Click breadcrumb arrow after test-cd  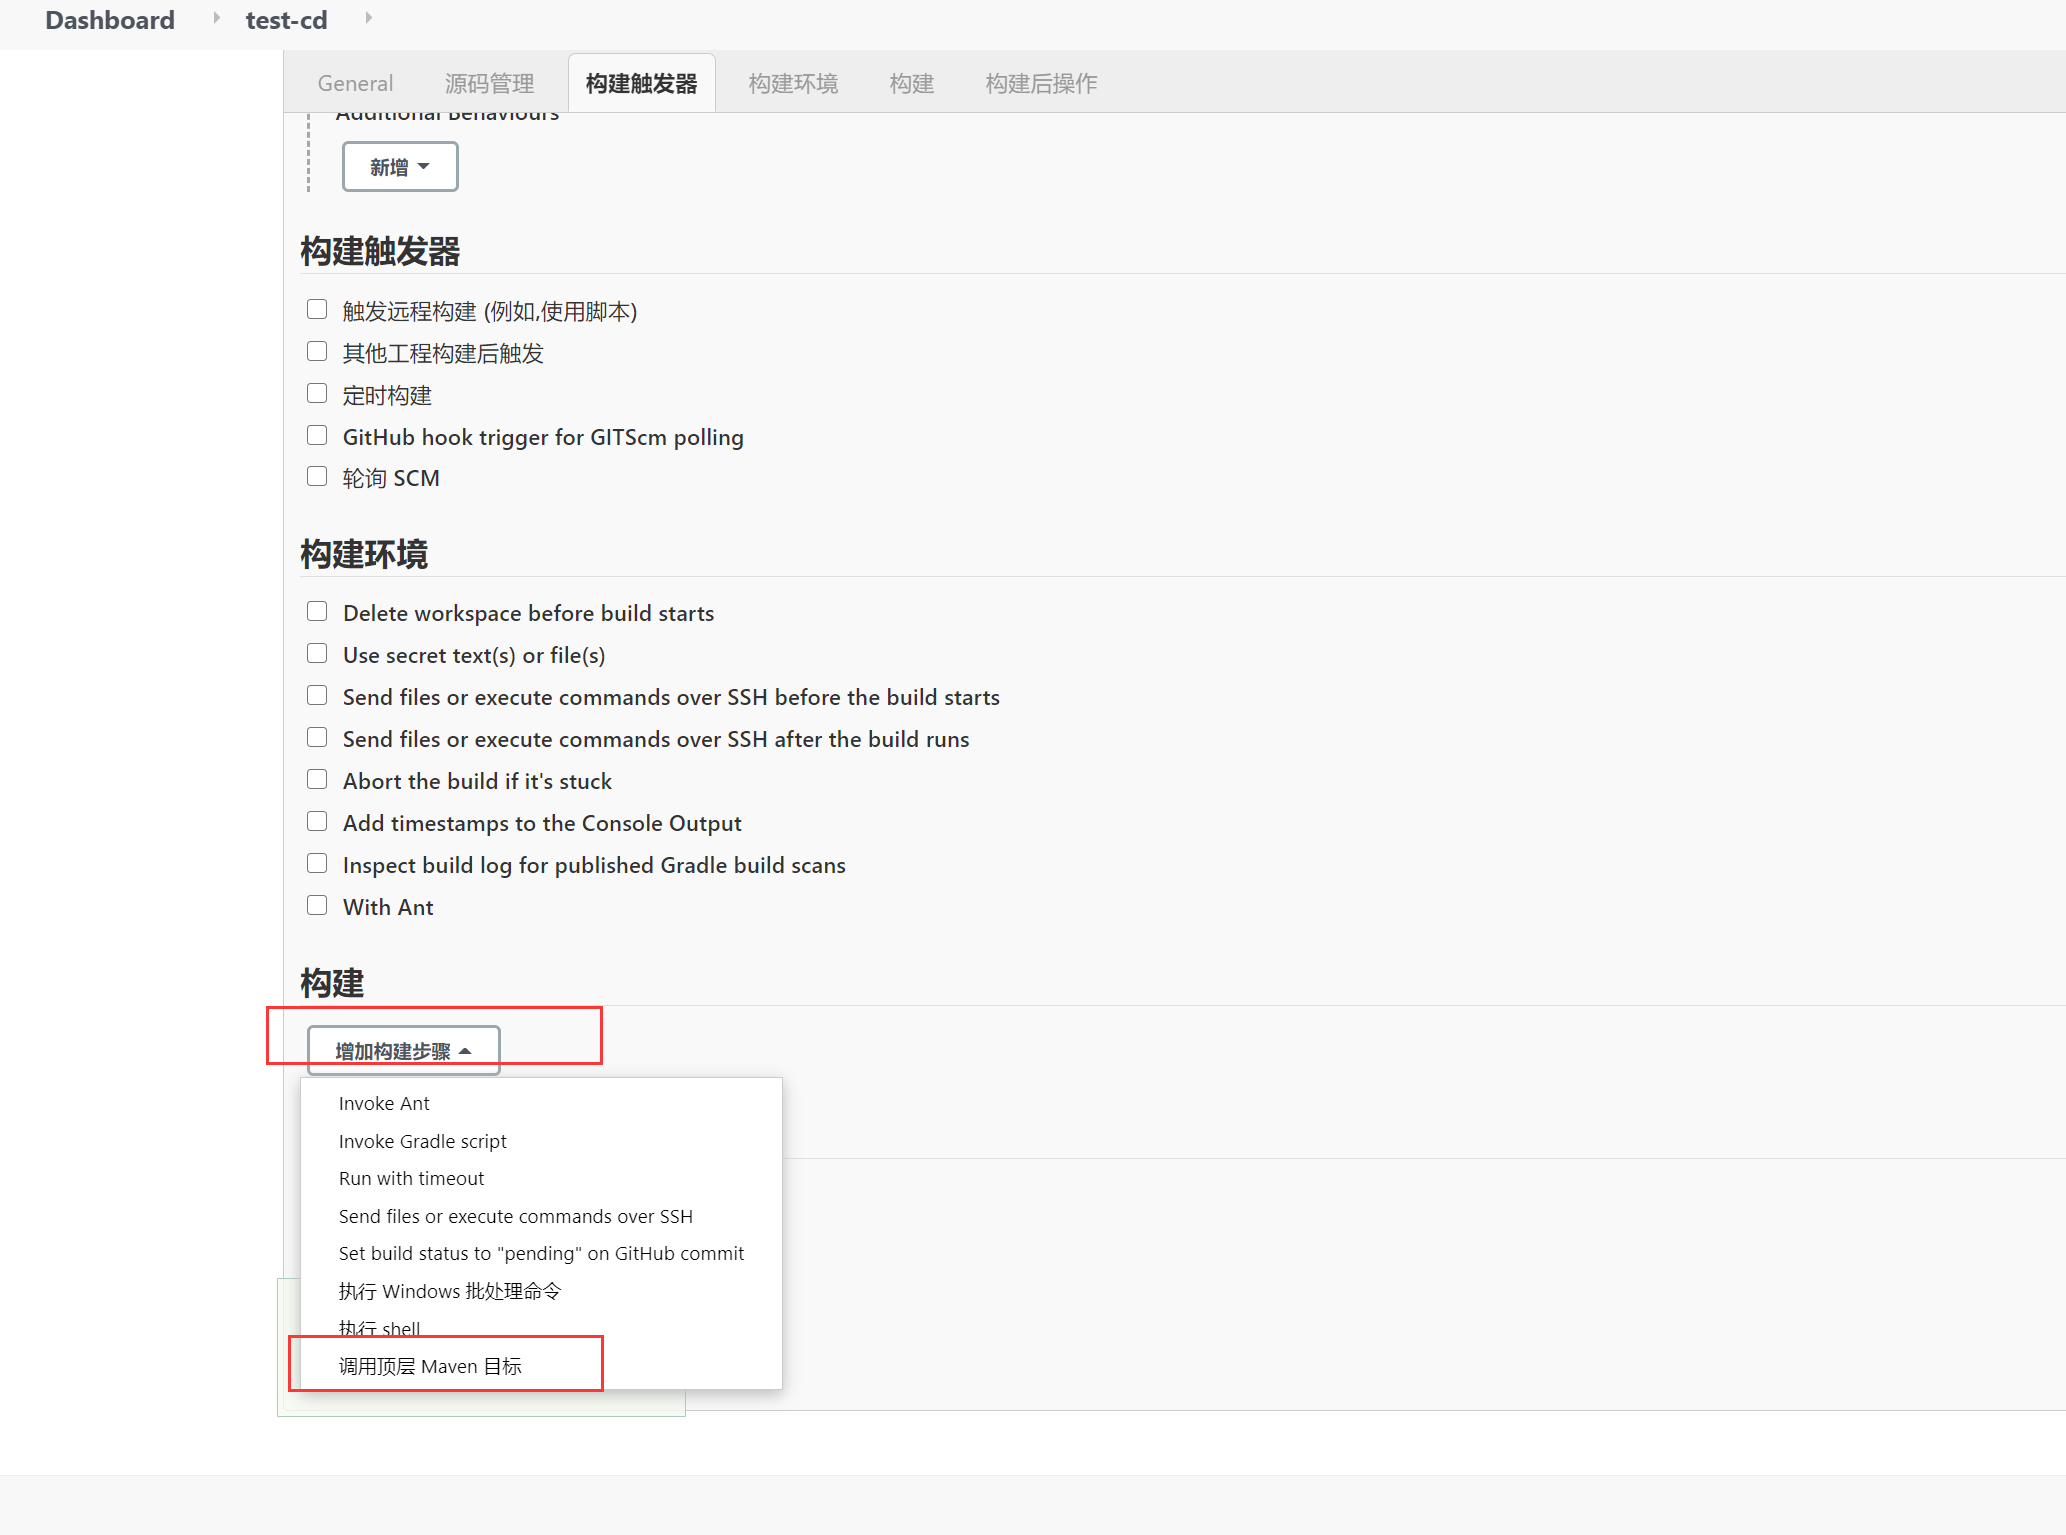pos(368,18)
